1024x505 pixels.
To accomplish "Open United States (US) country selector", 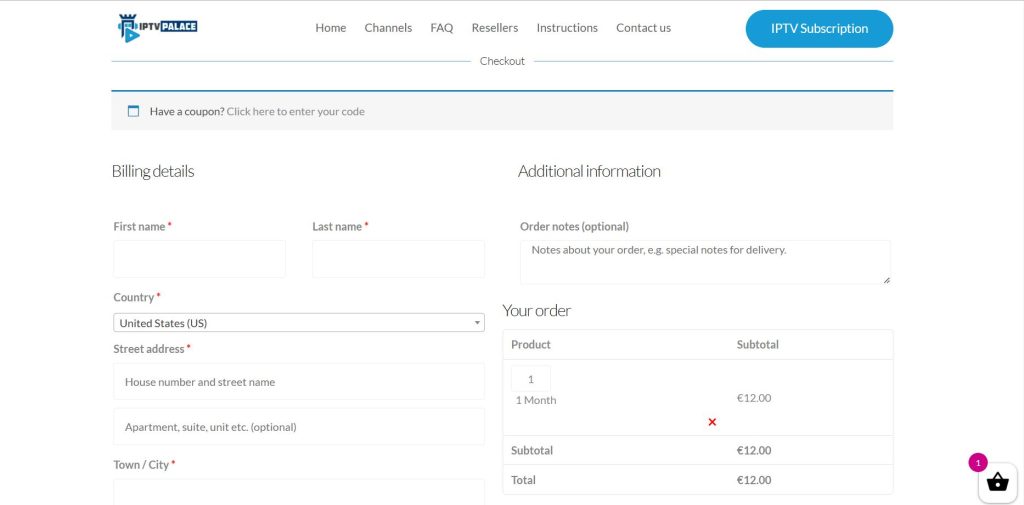I will 298,323.
